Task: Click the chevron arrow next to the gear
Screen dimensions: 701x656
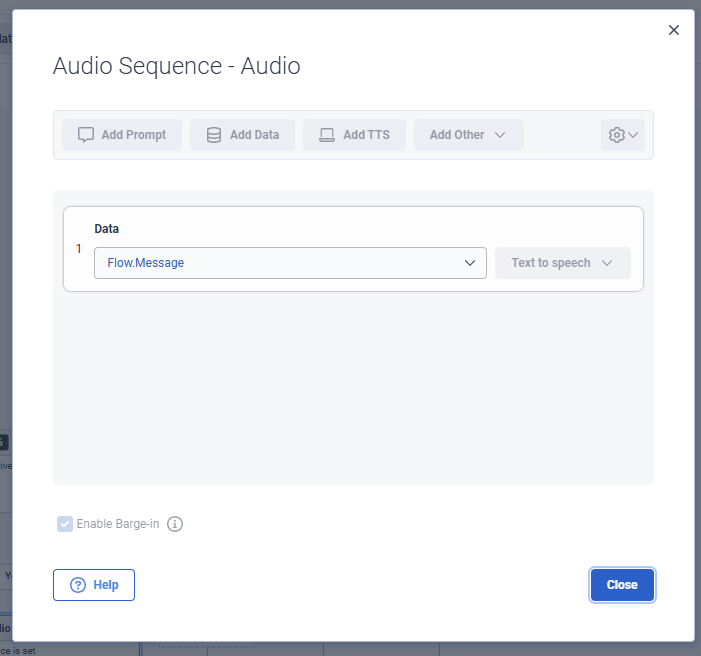Action: click(633, 135)
